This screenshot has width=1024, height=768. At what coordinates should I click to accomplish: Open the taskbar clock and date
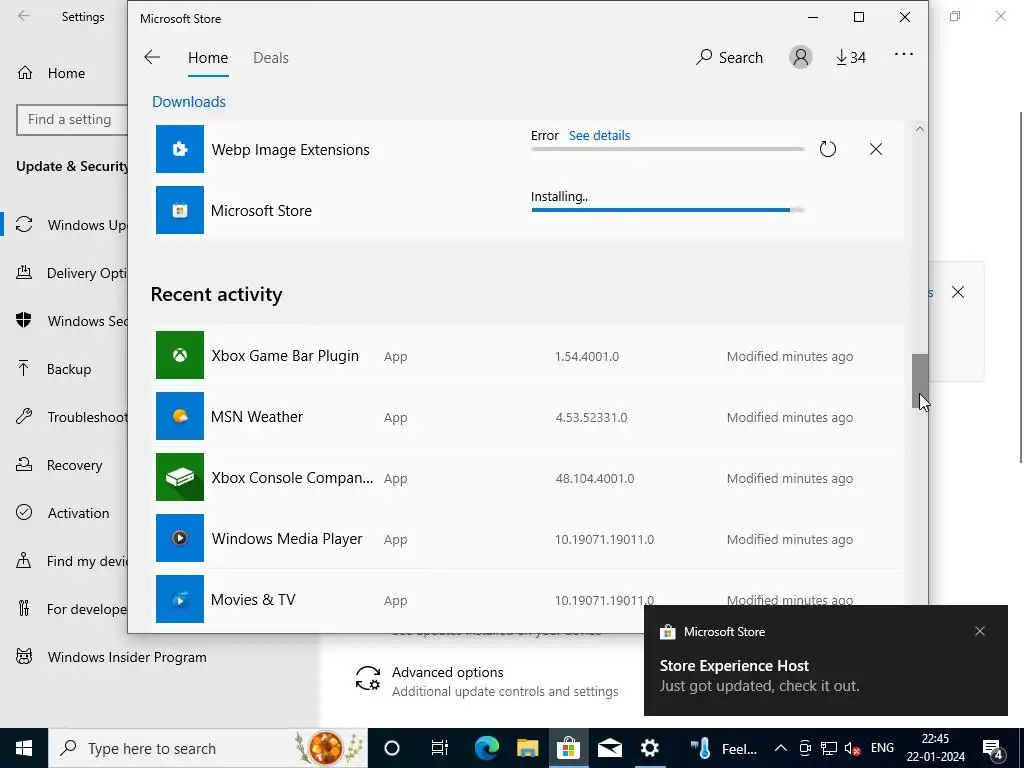tap(935, 748)
